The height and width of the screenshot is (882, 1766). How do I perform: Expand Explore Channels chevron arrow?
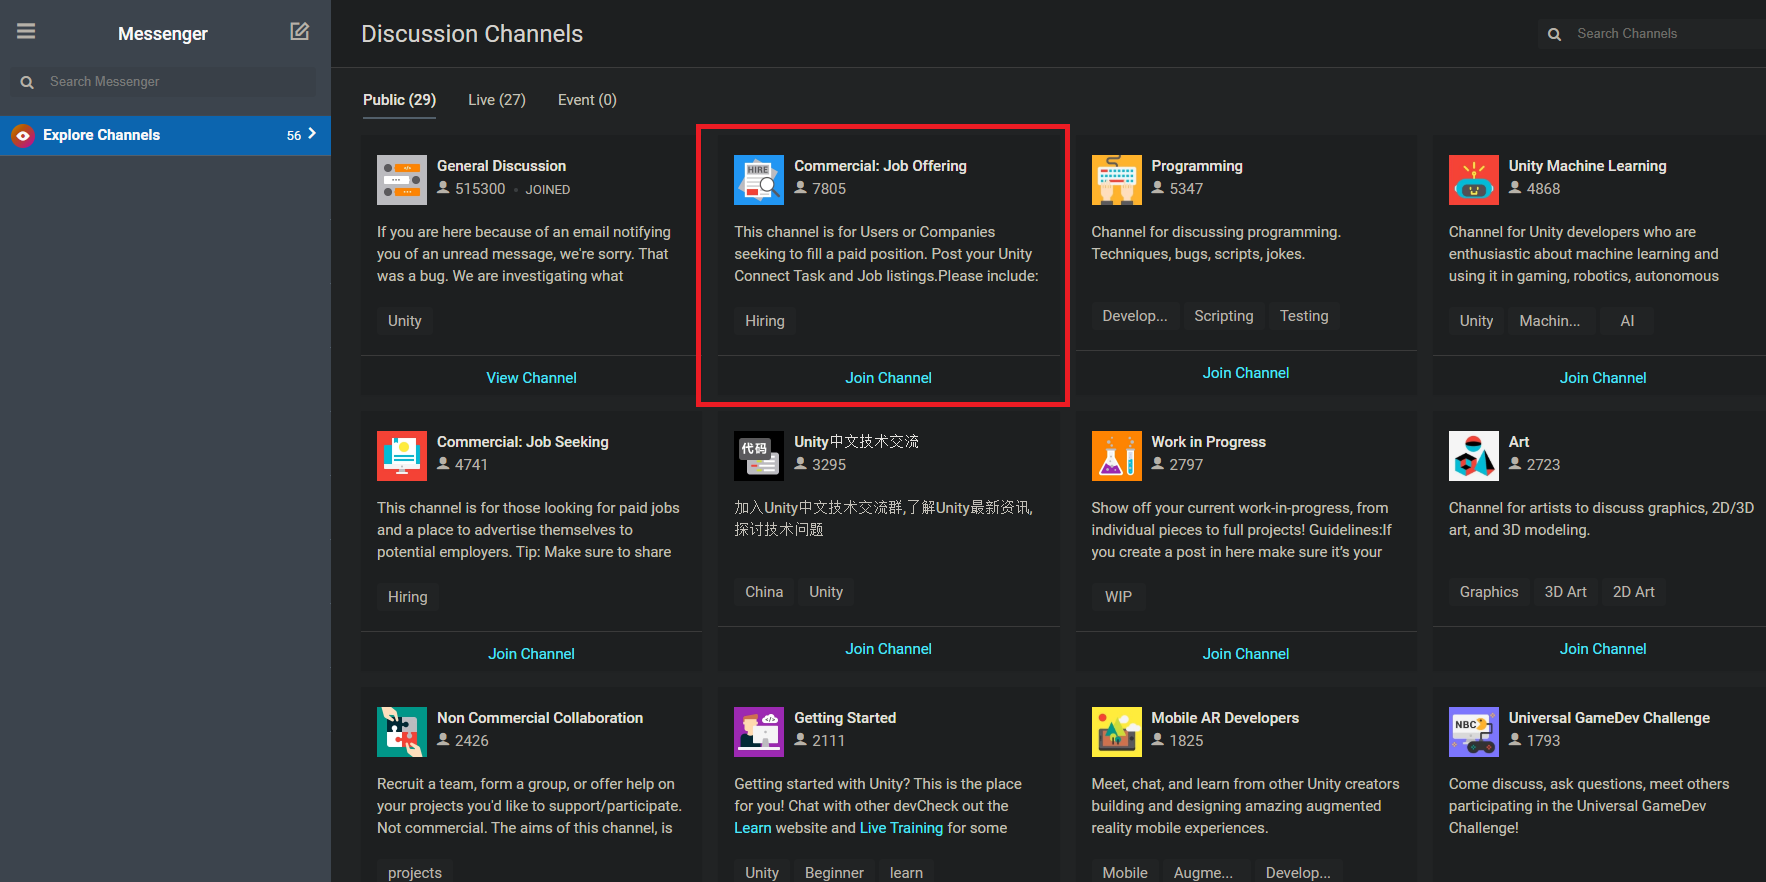312,133
